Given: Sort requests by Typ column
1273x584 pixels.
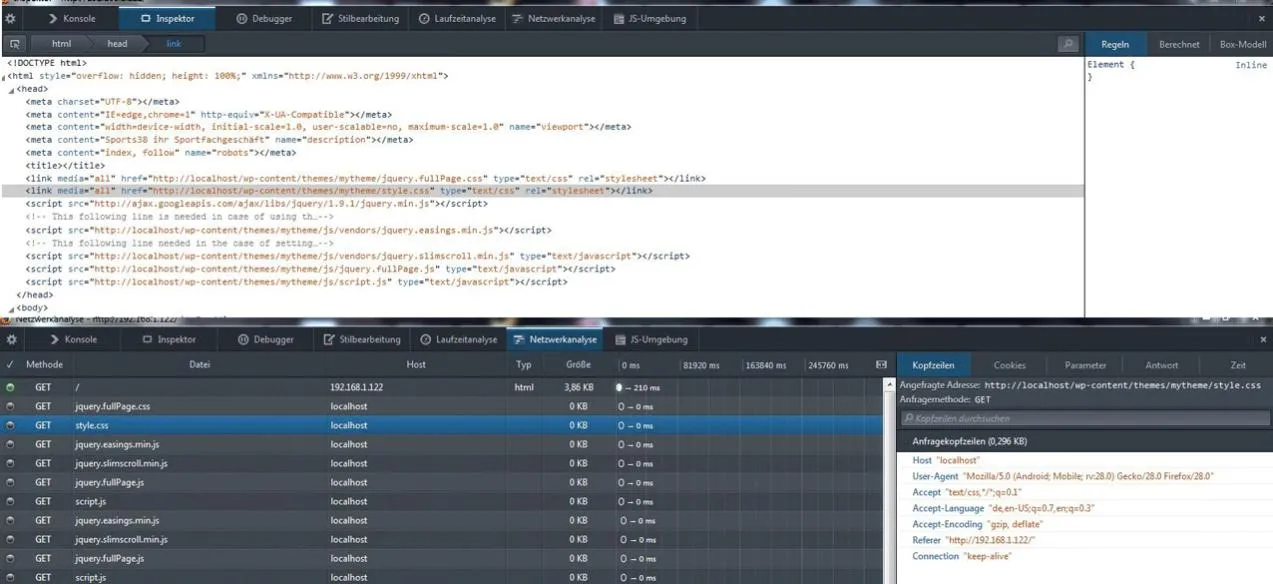Looking at the screenshot, I should pyautogui.click(x=524, y=365).
